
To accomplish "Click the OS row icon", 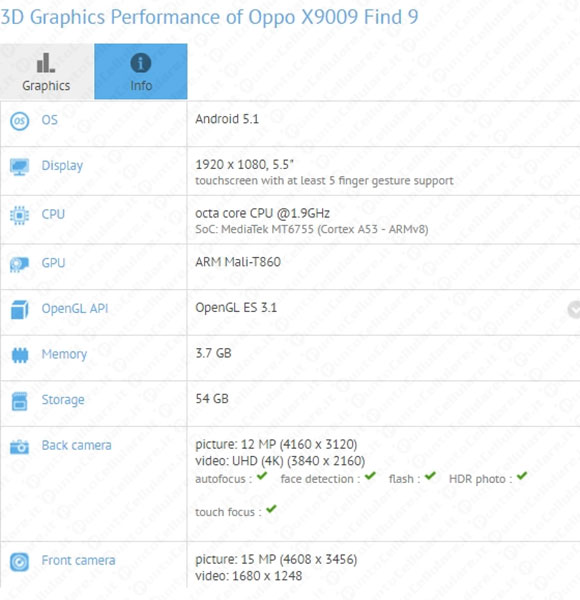I will click(x=20, y=121).
